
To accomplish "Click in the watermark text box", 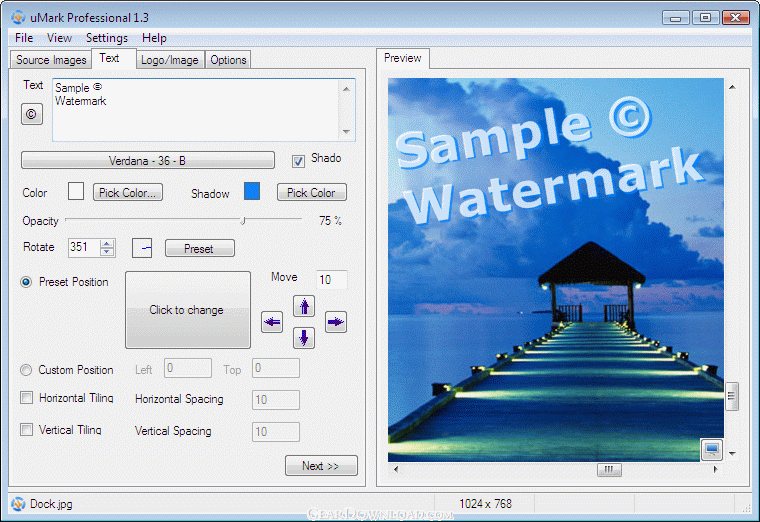I will coord(196,110).
